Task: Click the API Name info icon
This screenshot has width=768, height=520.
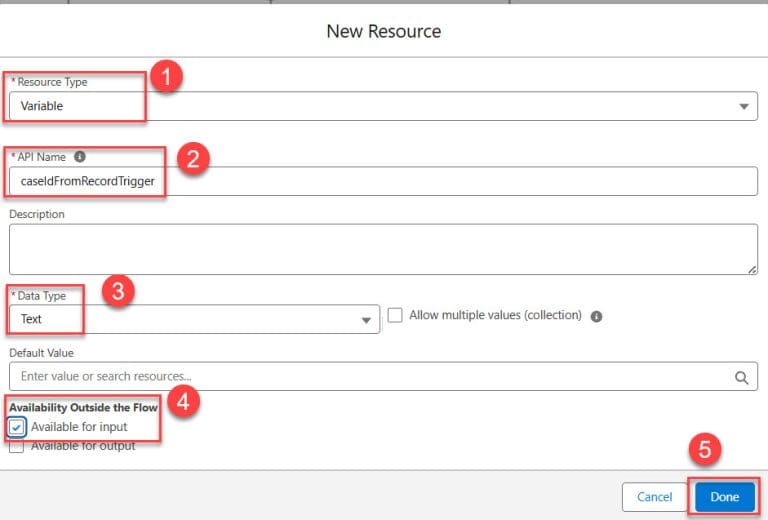Action: (x=79, y=157)
